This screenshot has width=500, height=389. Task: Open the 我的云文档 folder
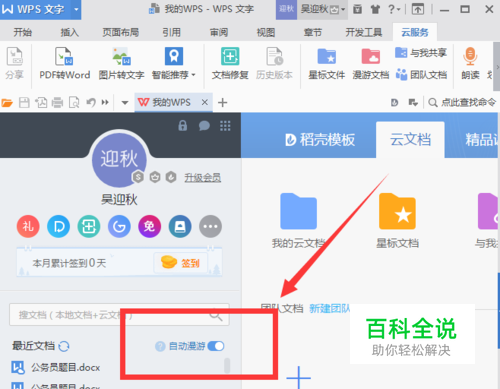coord(298,221)
